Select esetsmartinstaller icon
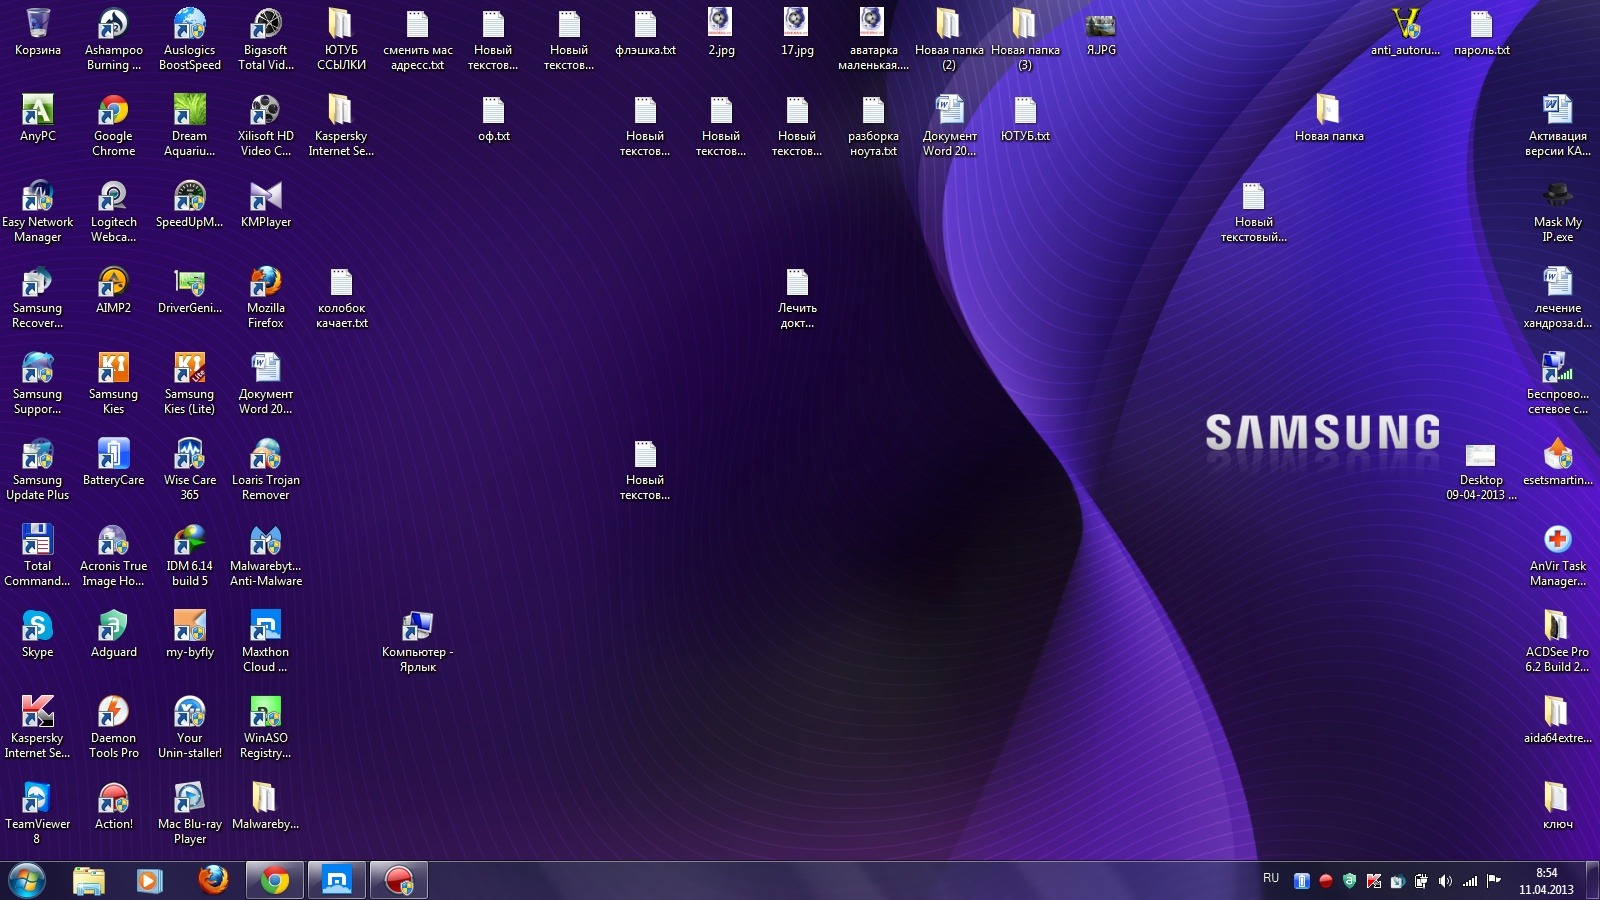Screen dimensions: 1600x900 [x=1558, y=462]
